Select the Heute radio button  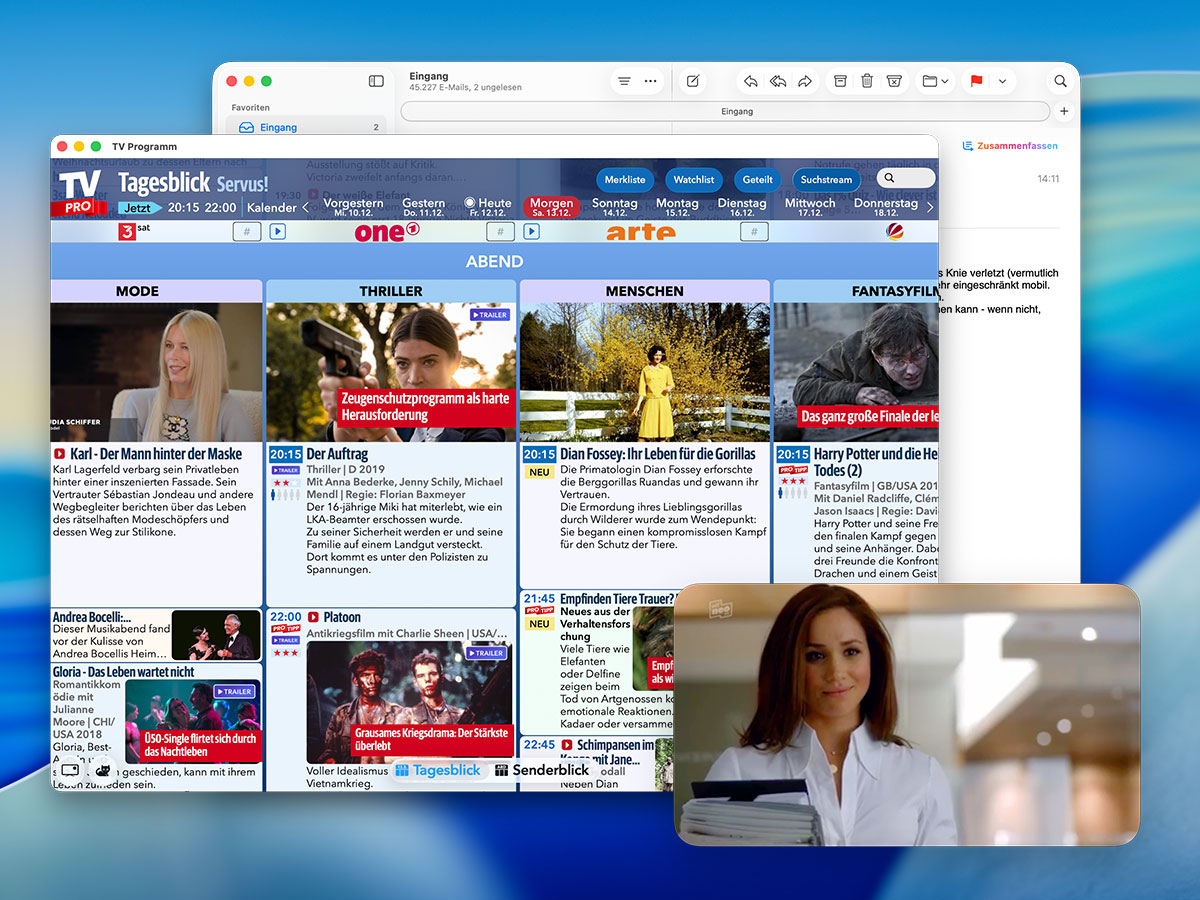click(470, 203)
